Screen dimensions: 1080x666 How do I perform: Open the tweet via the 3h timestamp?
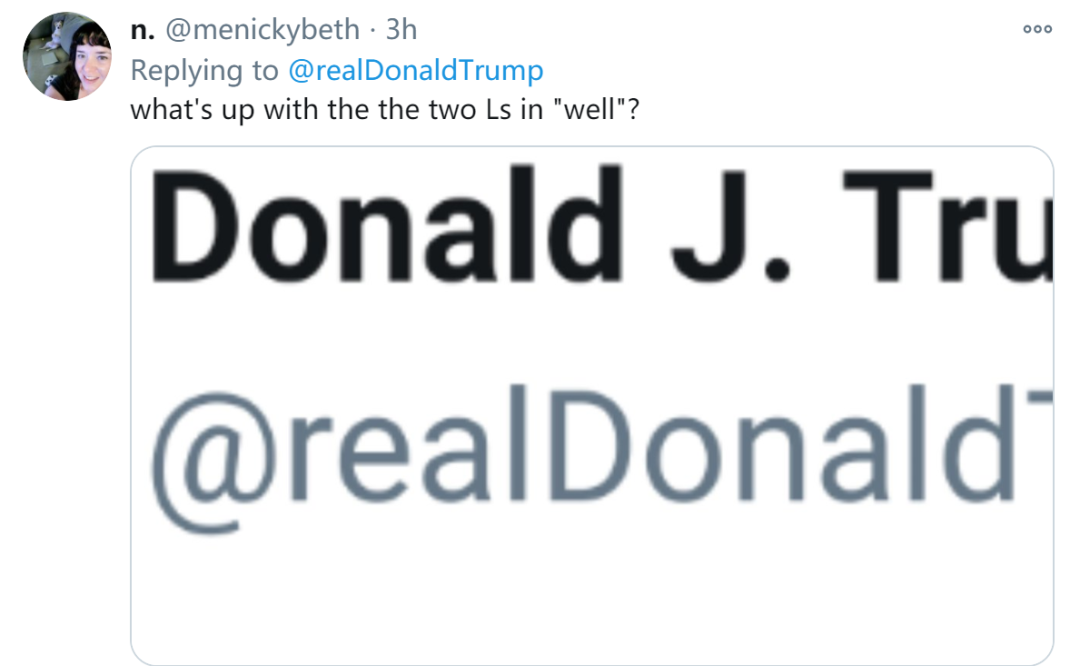[x=401, y=30]
